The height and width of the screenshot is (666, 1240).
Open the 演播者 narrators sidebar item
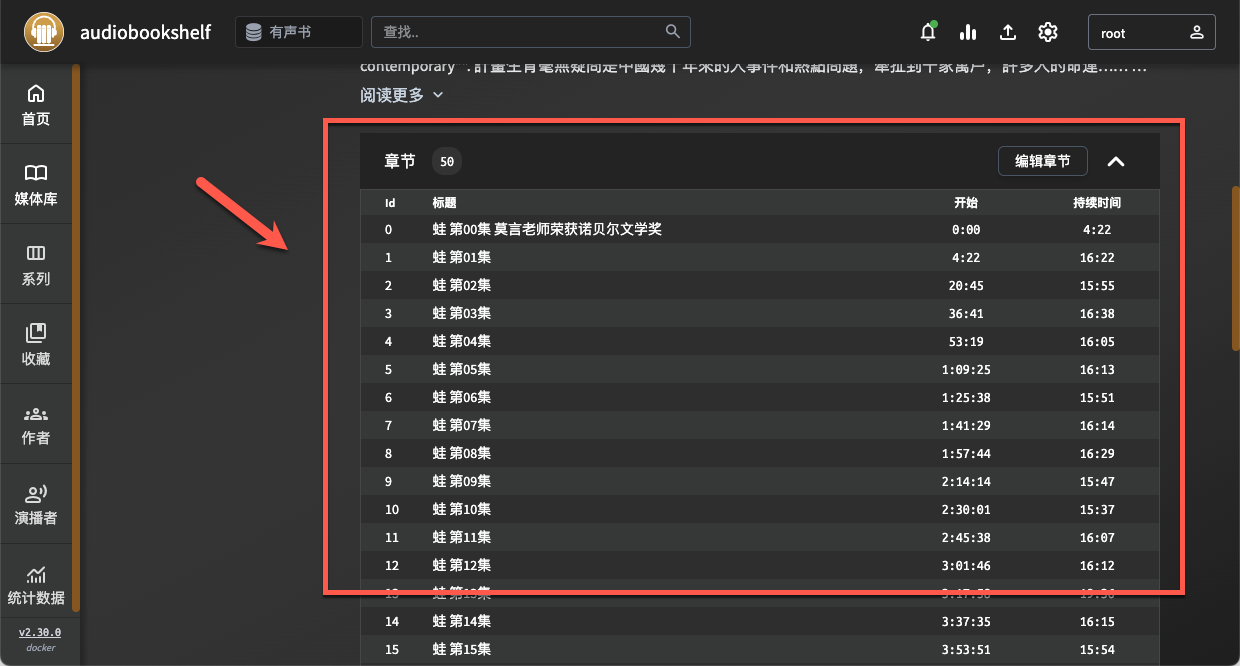click(36, 505)
